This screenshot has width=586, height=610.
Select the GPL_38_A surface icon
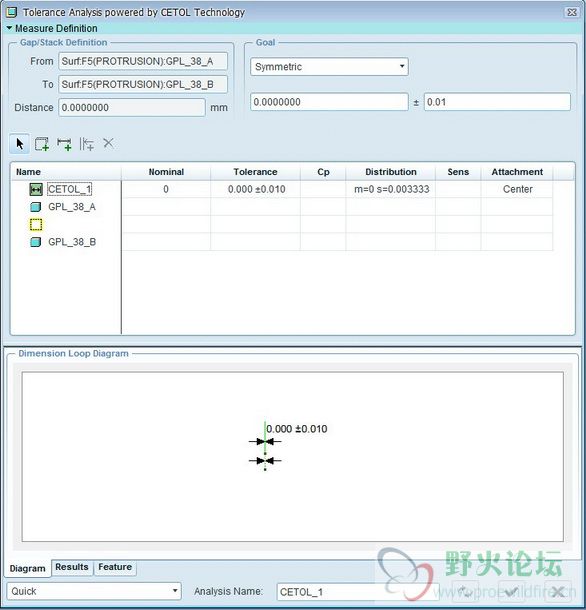36,207
